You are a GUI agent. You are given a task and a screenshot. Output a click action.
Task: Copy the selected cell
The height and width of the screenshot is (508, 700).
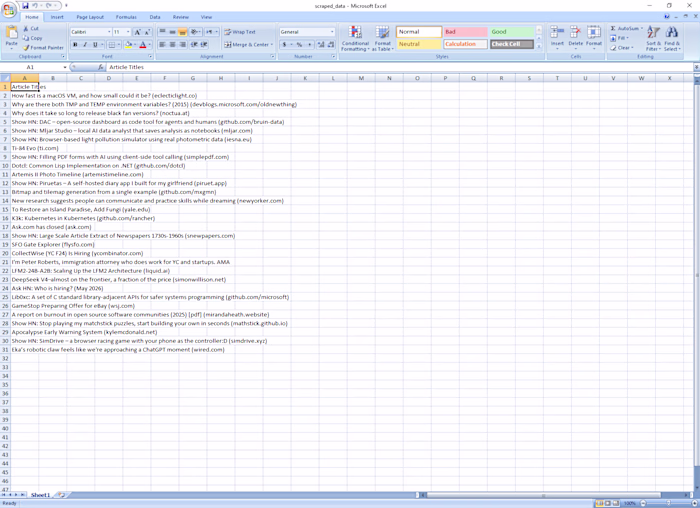click(x=33, y=38)
